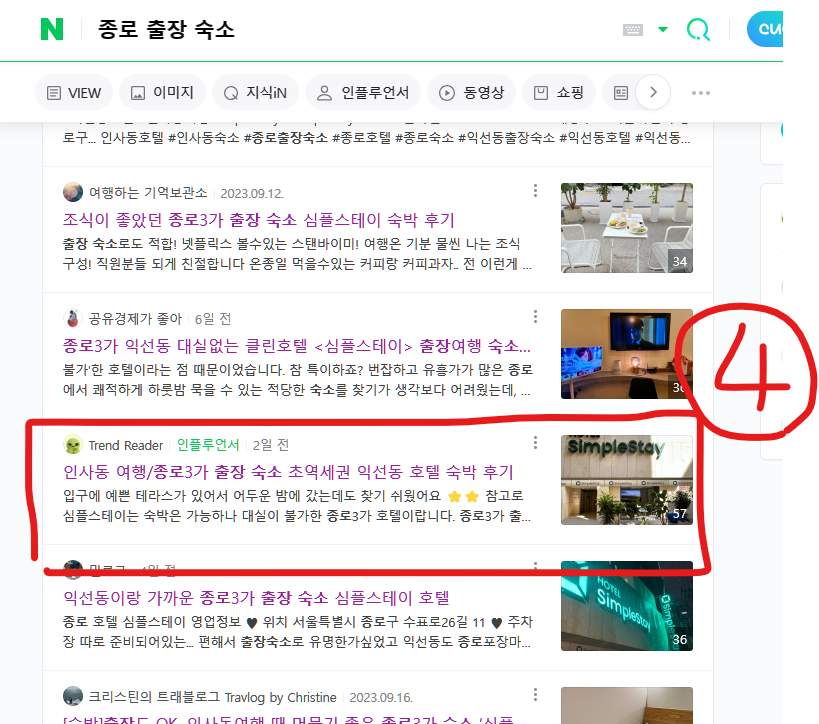
Task: Open terrace breakfast thumbnail with 34 photos
Action: pos(627,228)
